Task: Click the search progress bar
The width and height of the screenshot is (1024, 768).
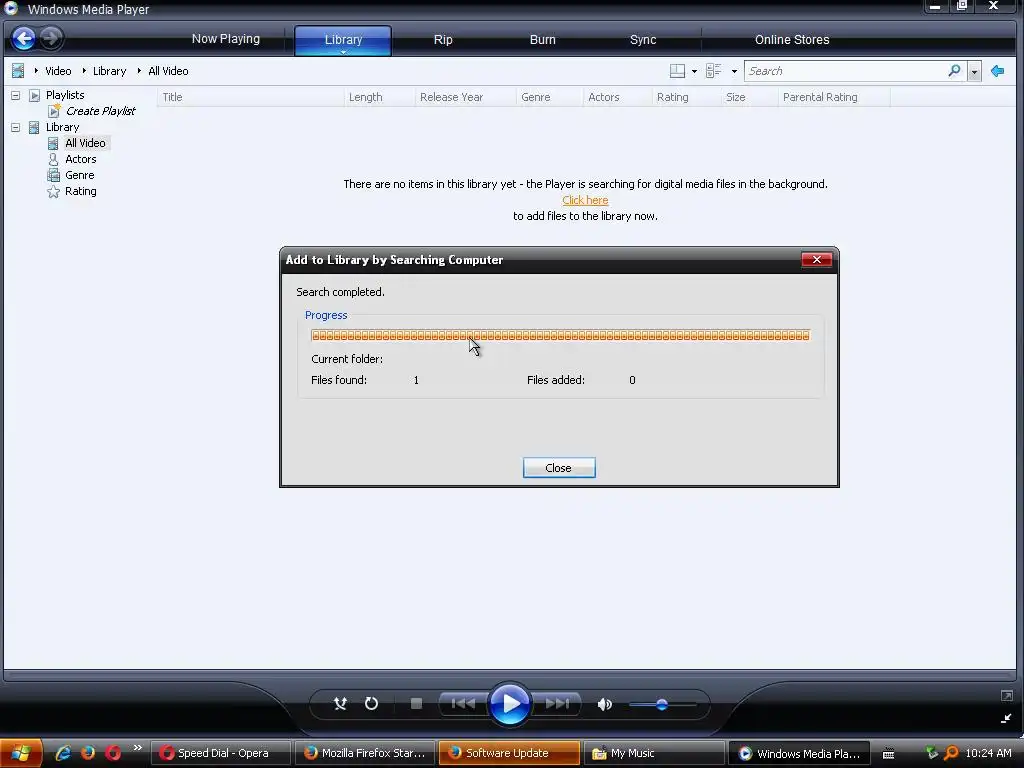Action: (x=560, y=336)
